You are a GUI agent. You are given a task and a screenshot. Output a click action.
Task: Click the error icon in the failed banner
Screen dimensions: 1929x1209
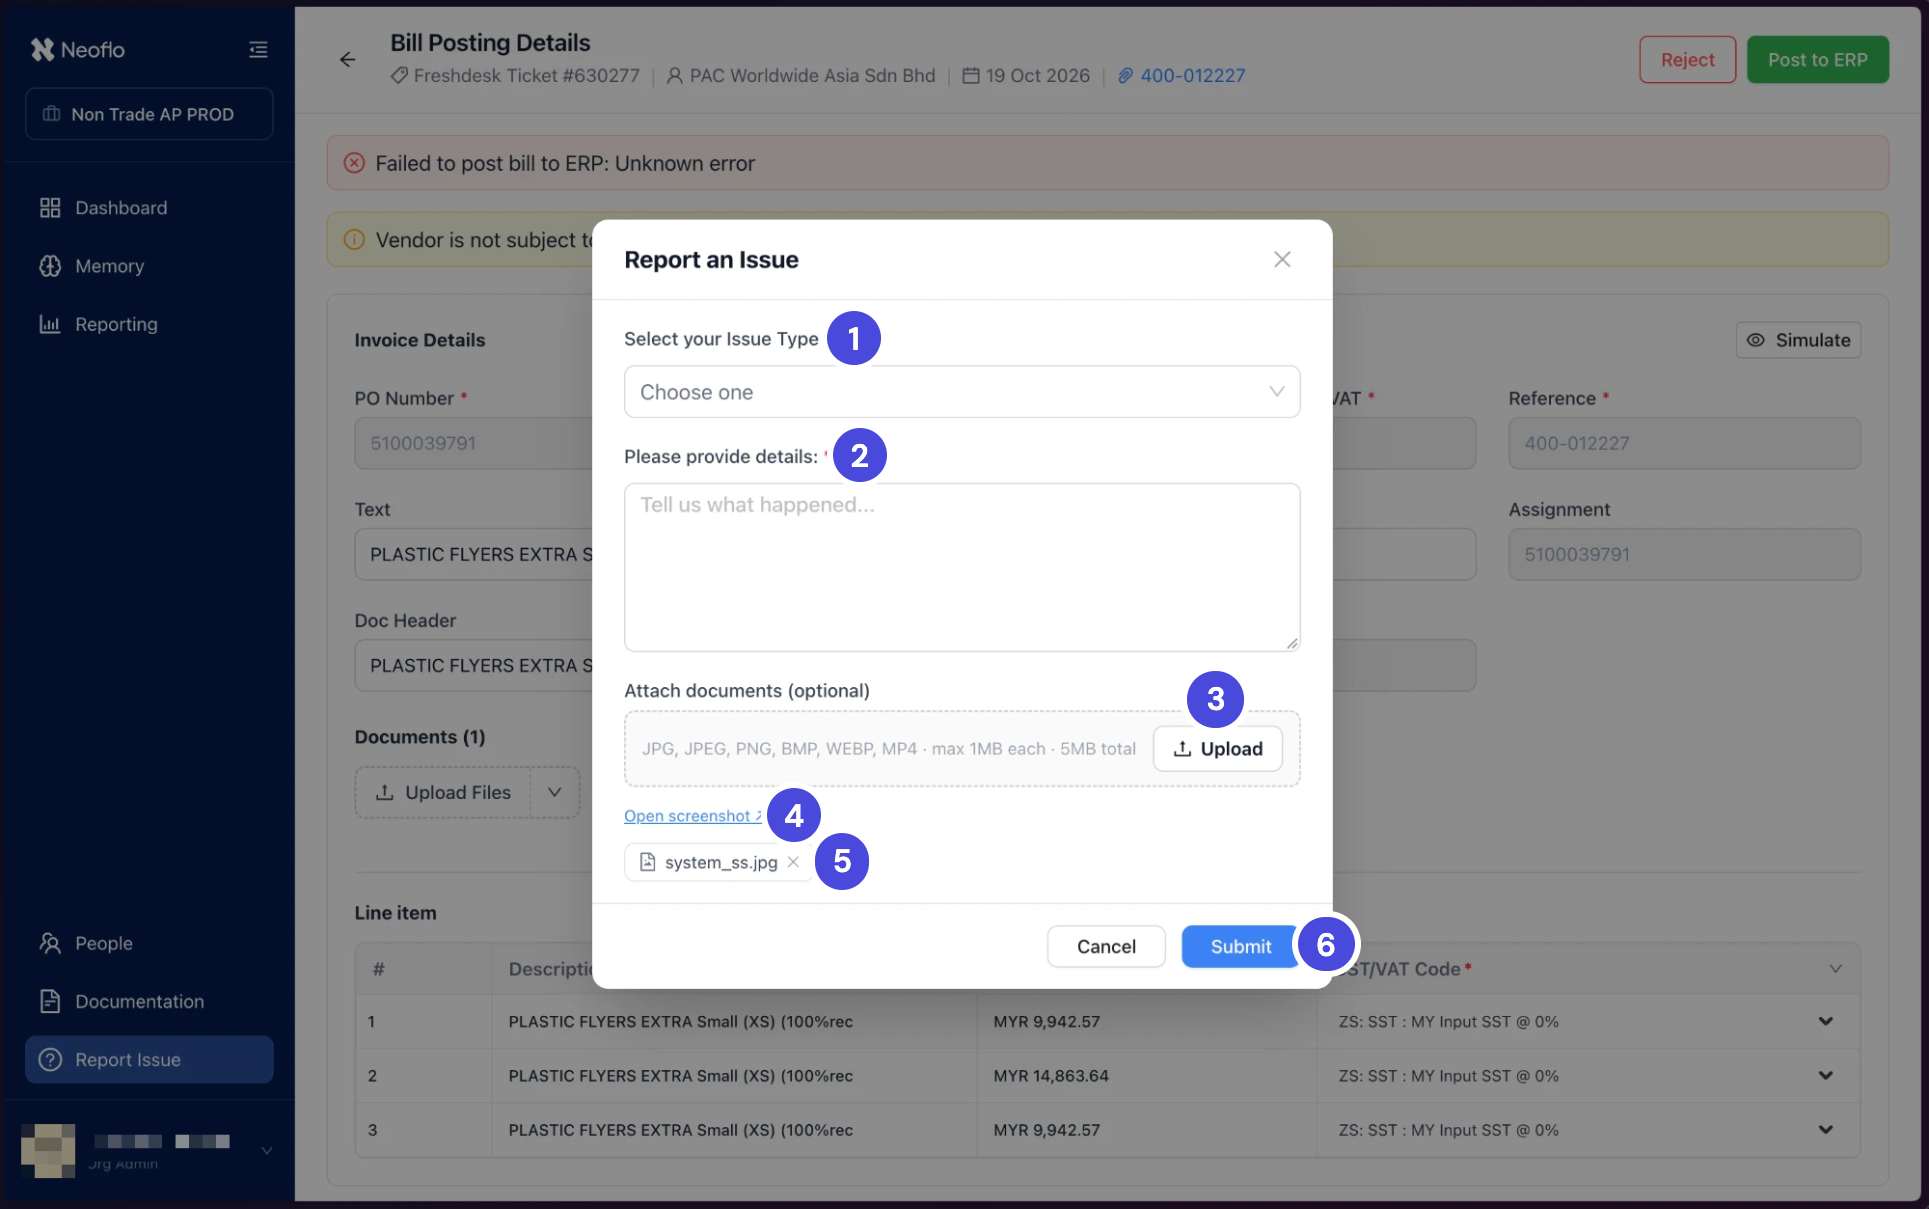354,163
